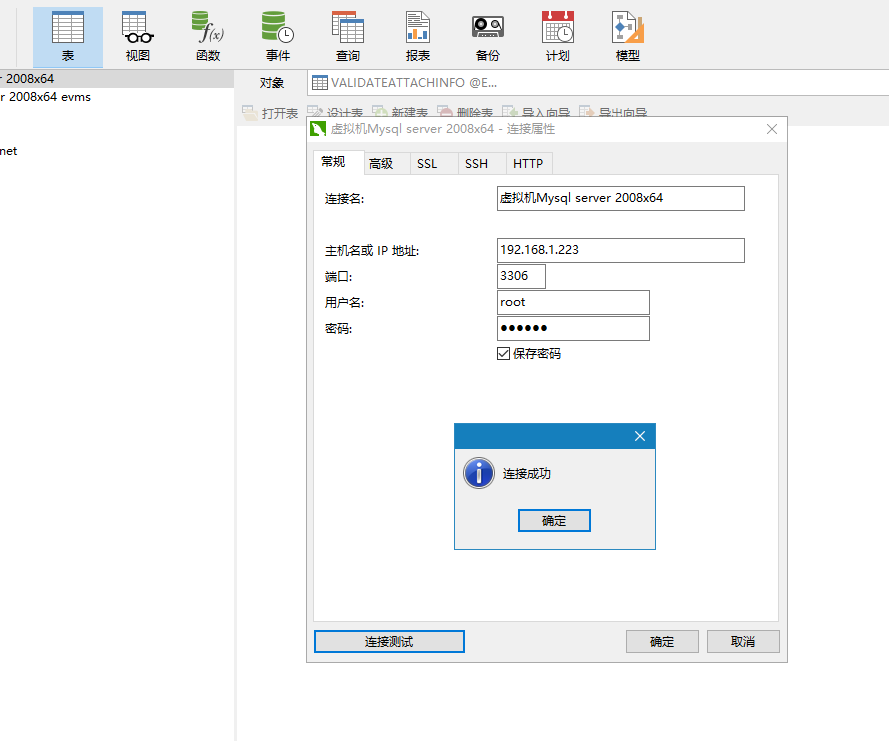Click the 删除表 toolbar button

click(465, 112)
